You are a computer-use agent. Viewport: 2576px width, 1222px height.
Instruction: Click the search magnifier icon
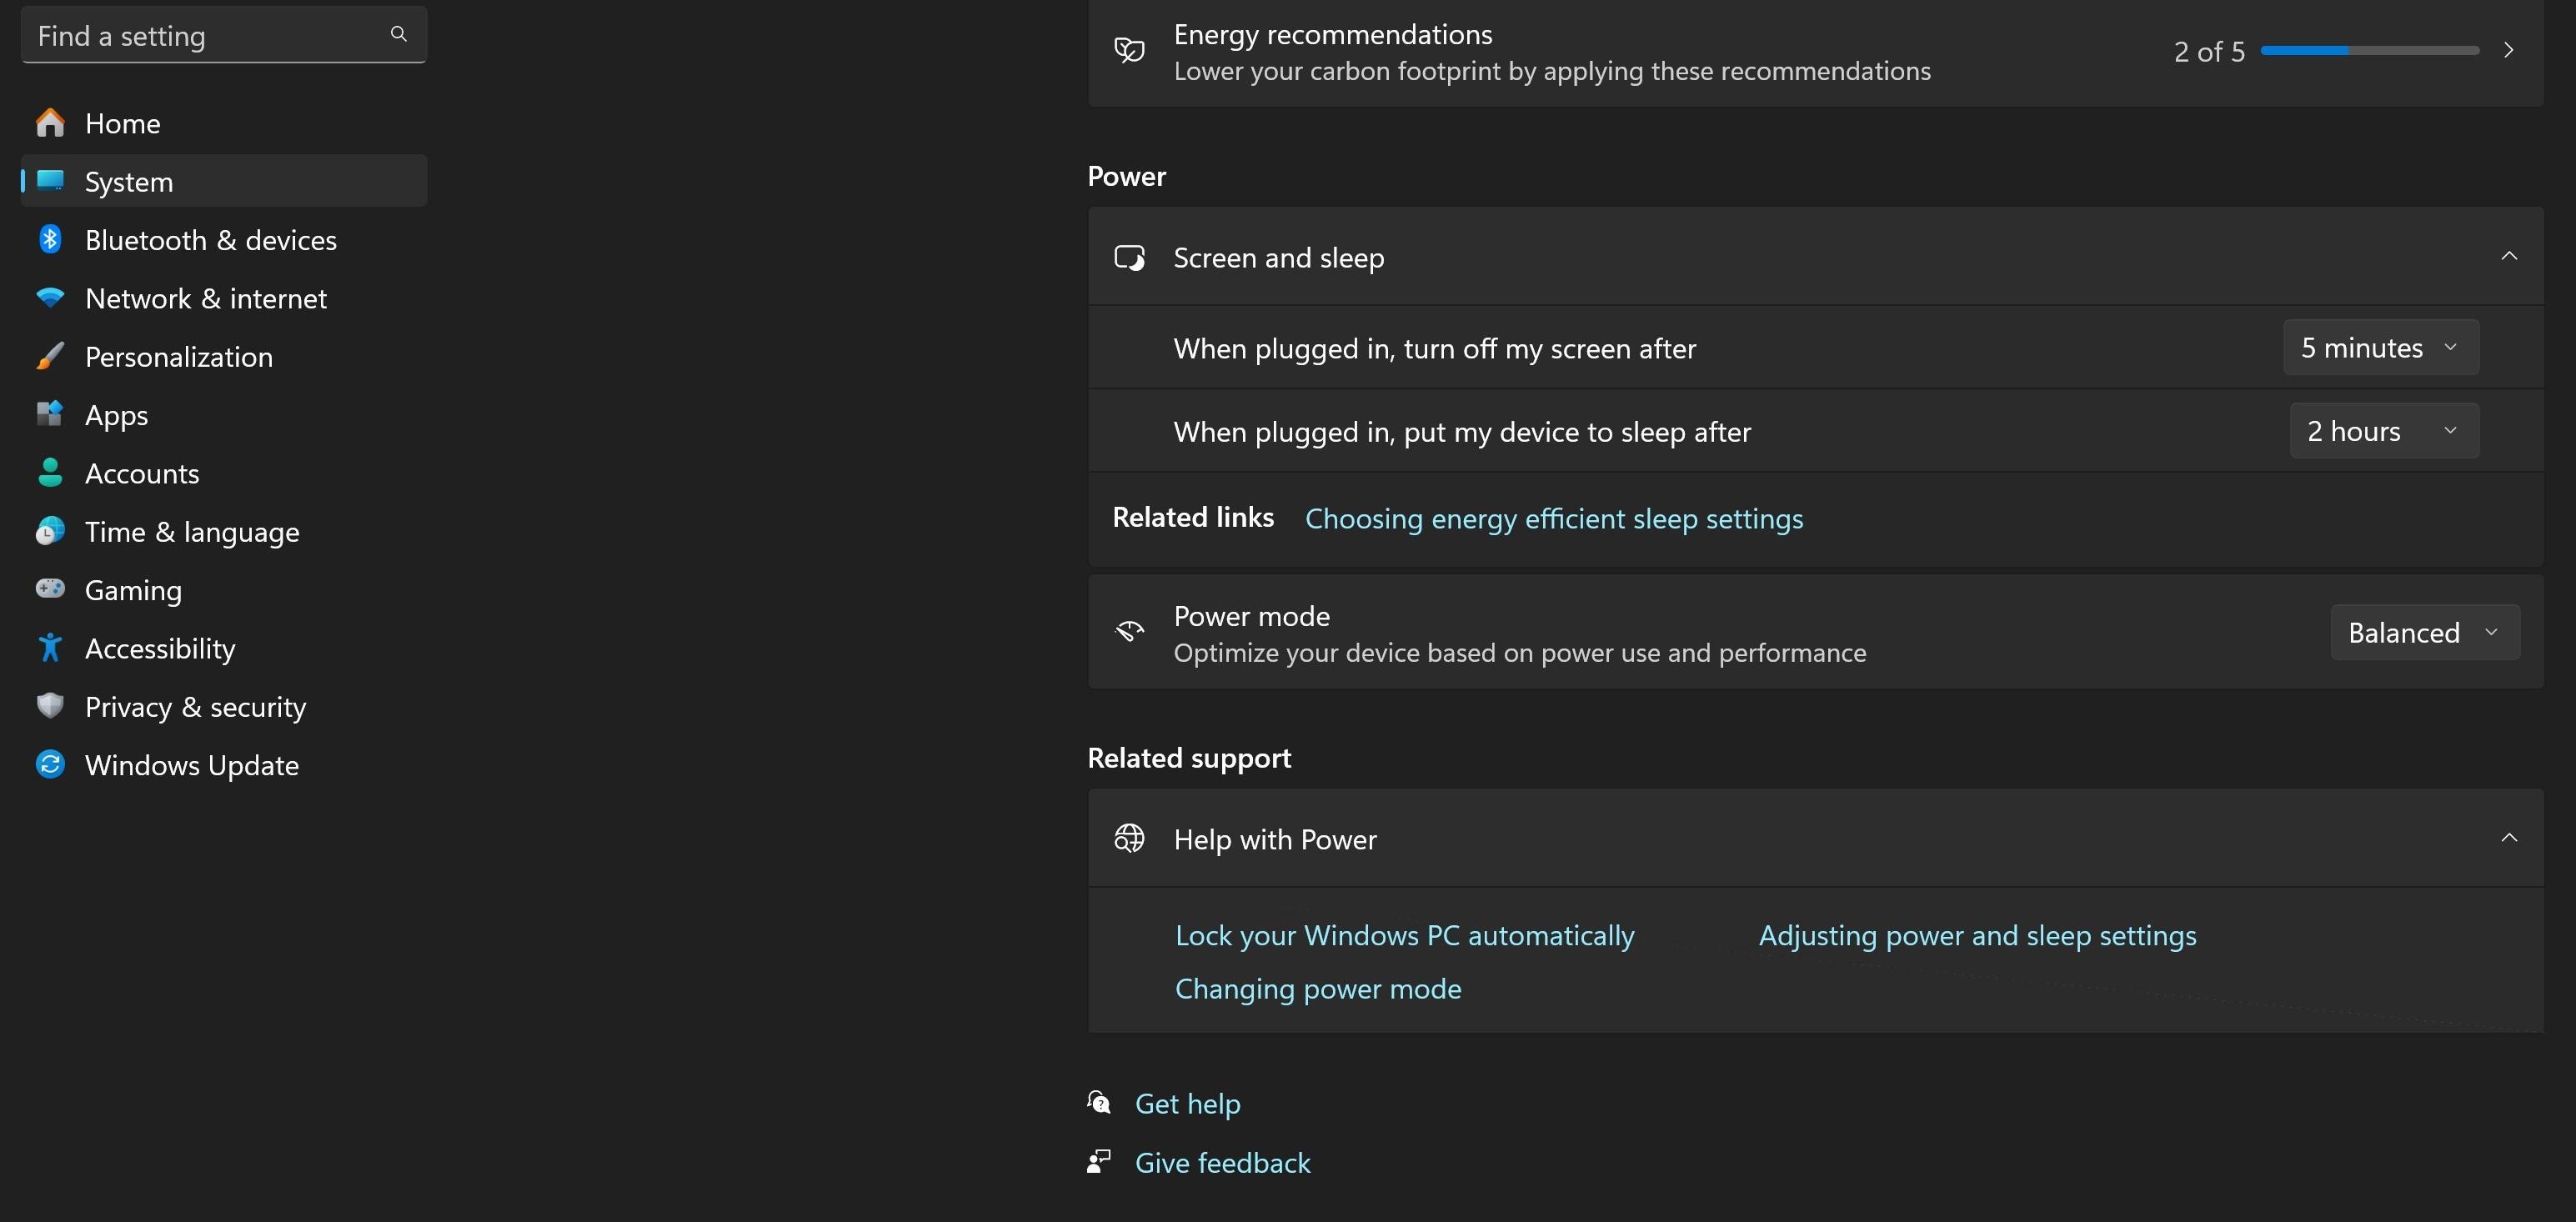pos(398,35)
